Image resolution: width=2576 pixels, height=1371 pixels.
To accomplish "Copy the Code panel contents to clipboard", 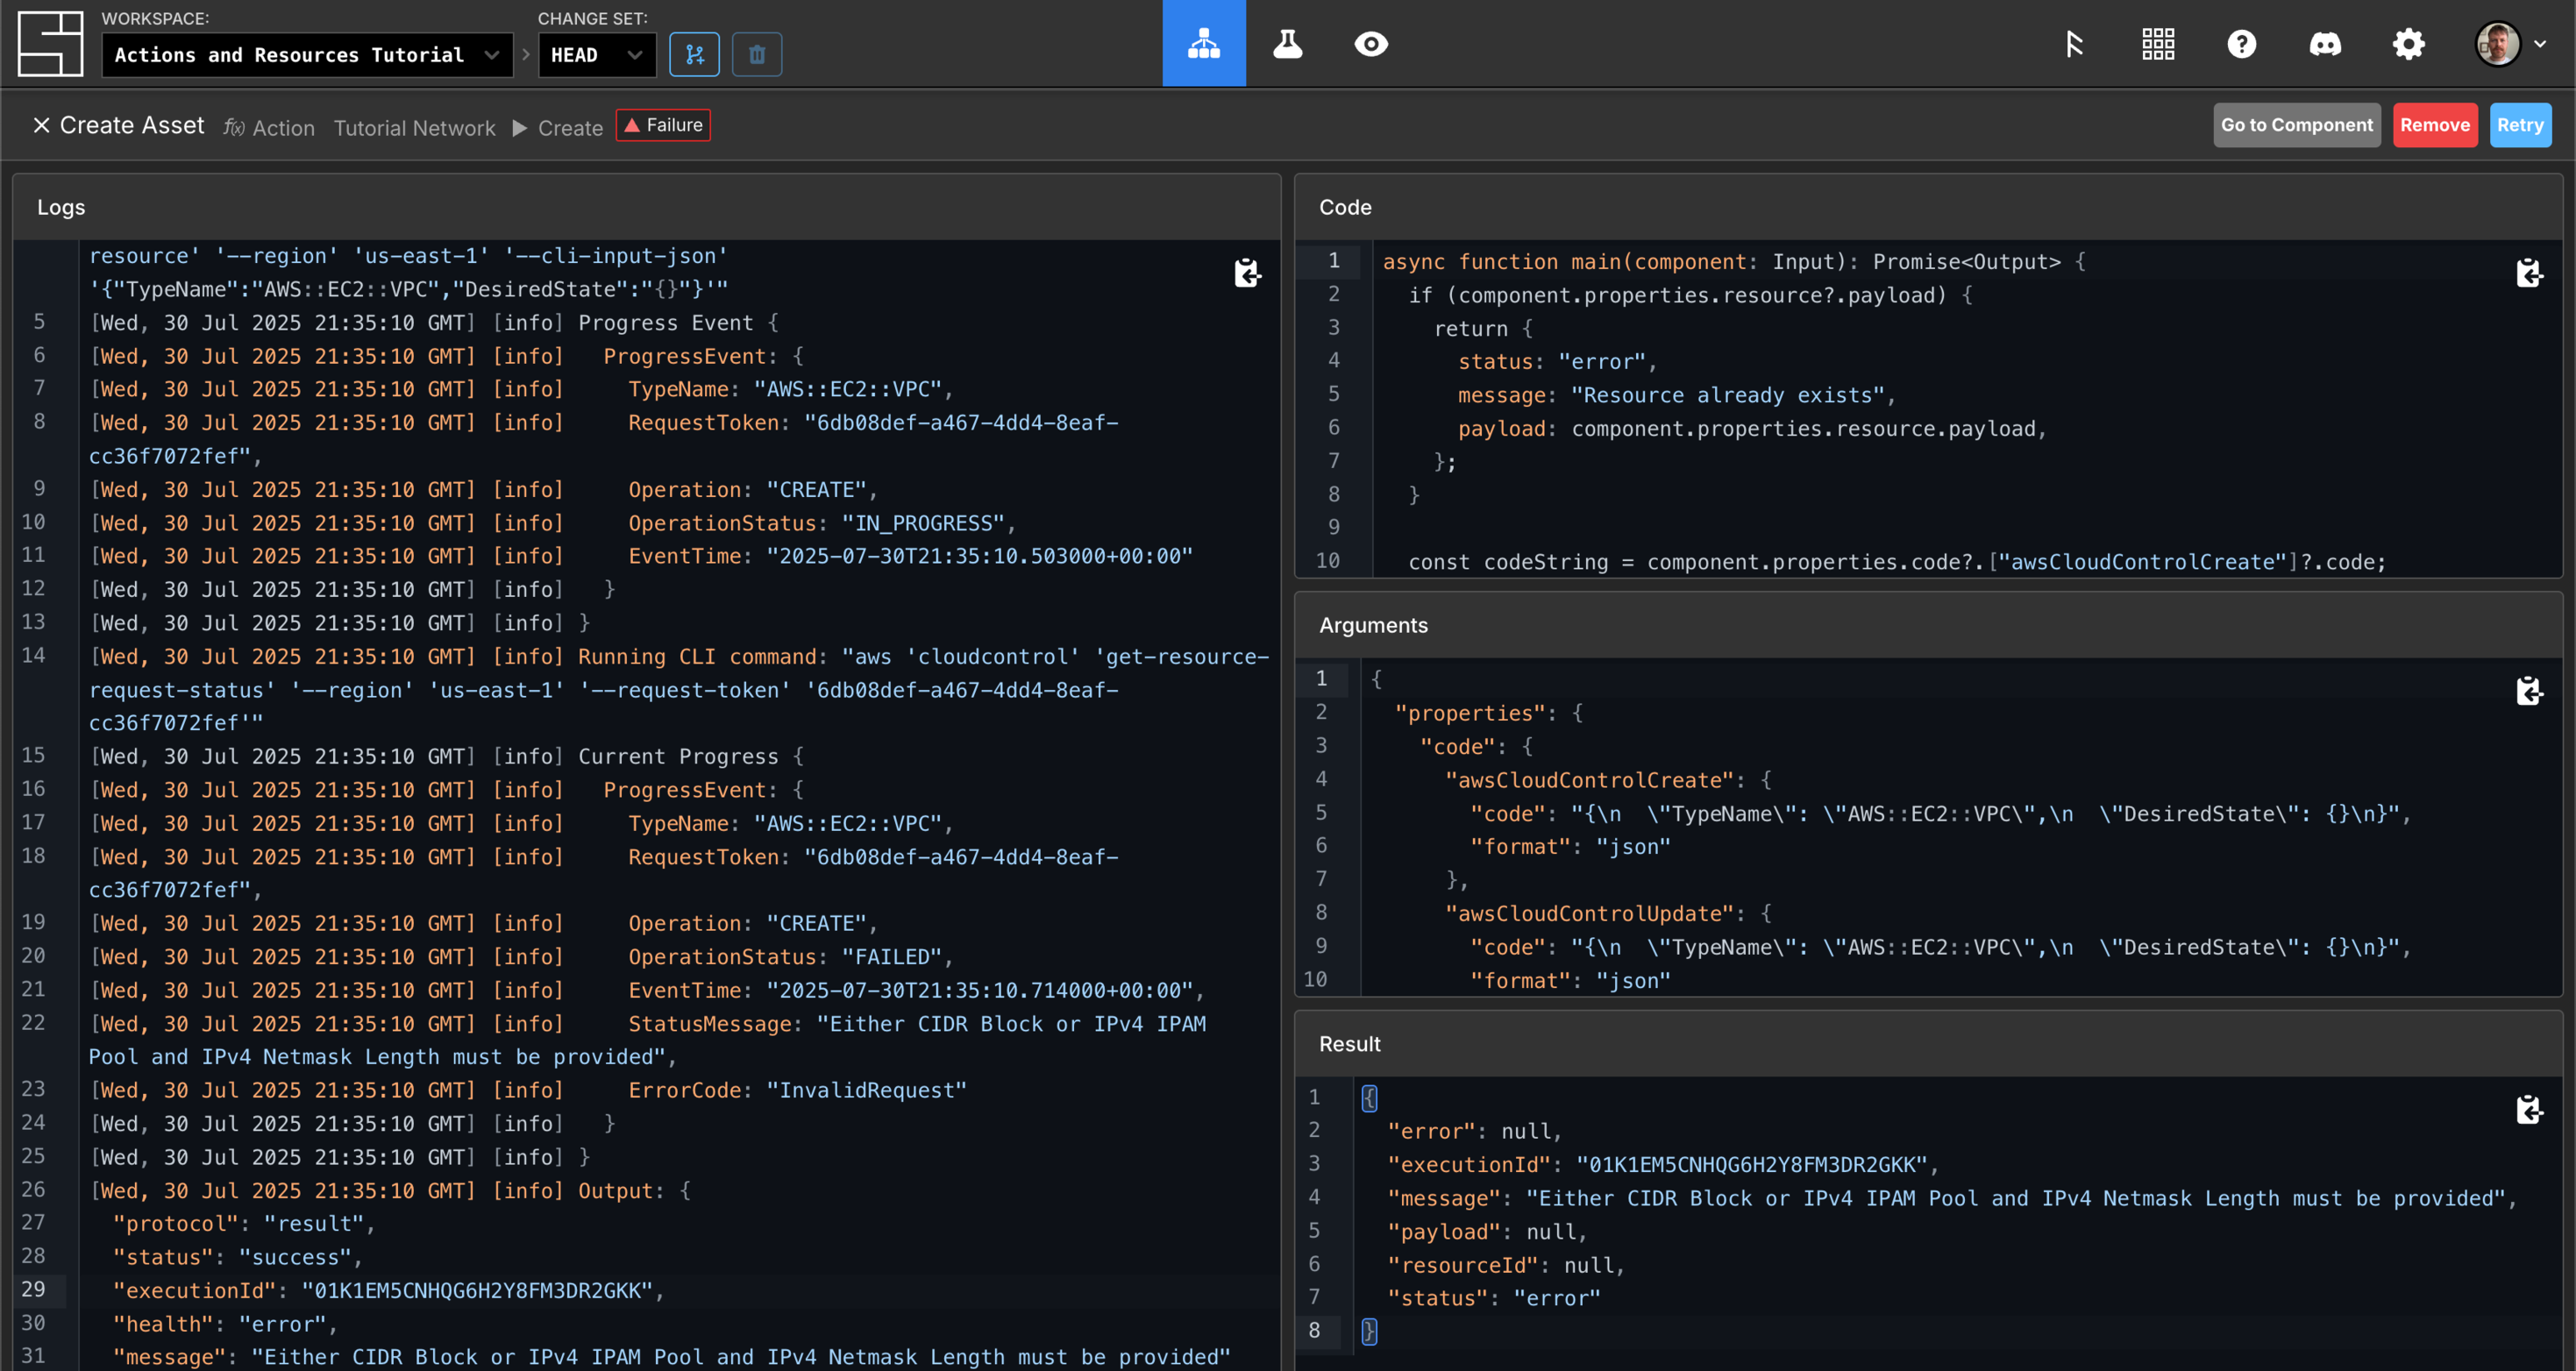I will (2529, 272).
